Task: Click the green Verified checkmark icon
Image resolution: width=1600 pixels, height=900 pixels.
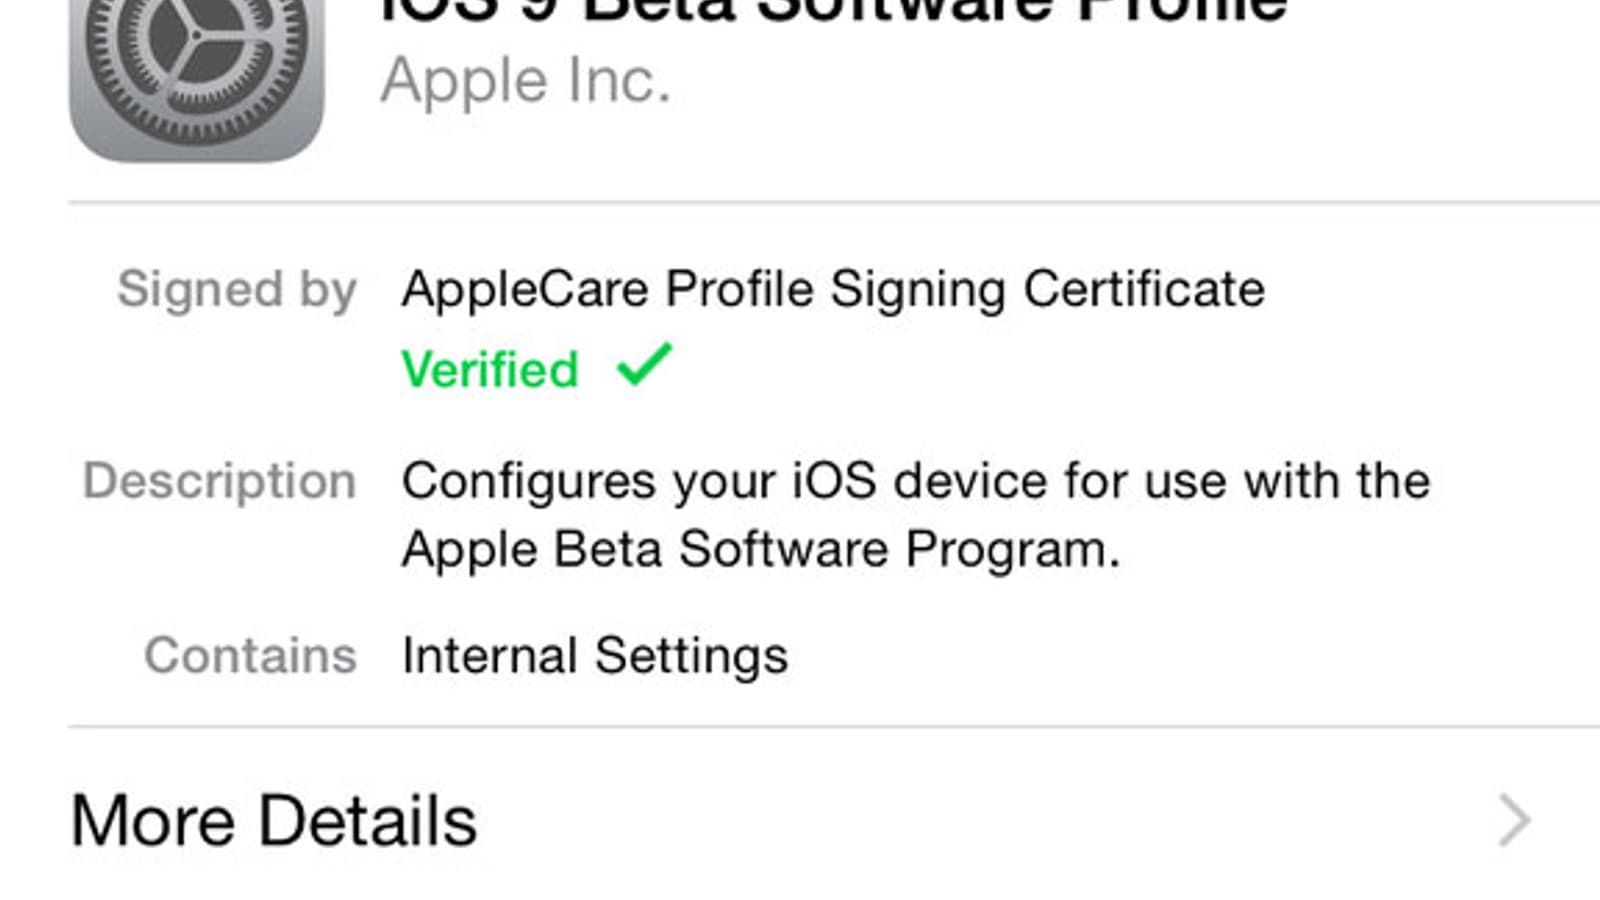Action: tap(645, 365)
